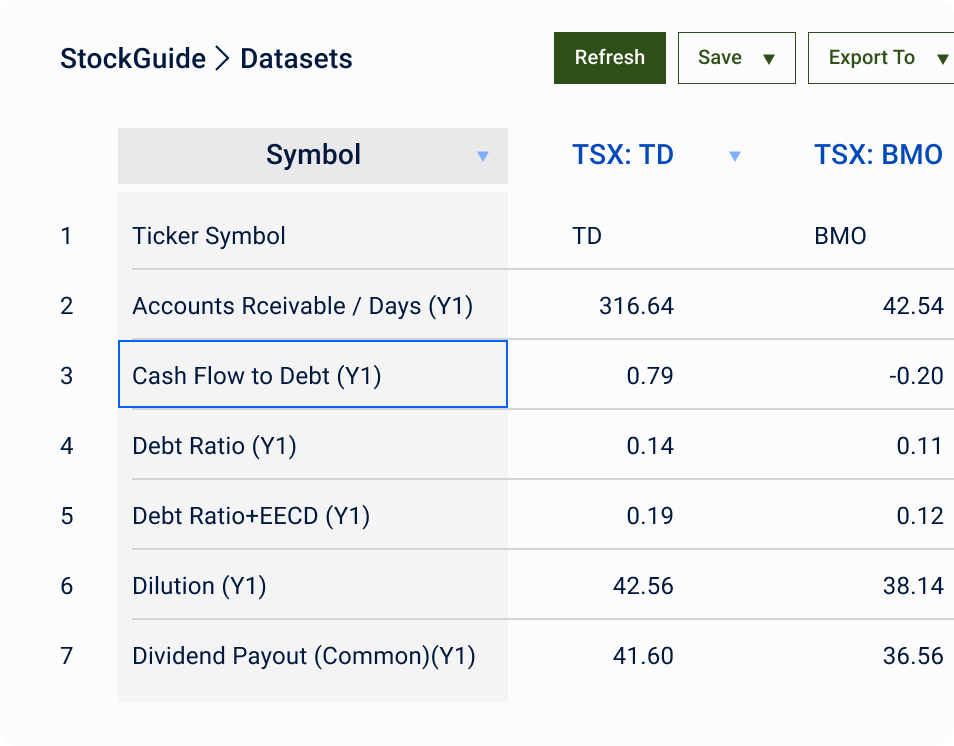The width and height of the screenshot is (954, 746).
Task: Click TD's Dividend Payout value 41.60
Action: [643, 656]
